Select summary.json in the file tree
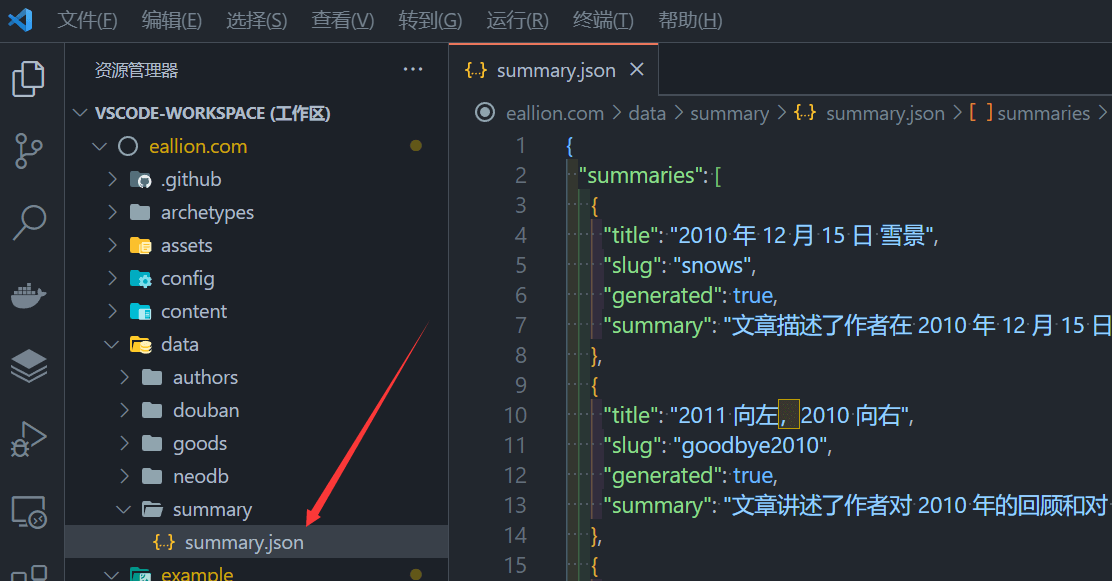 244,542
